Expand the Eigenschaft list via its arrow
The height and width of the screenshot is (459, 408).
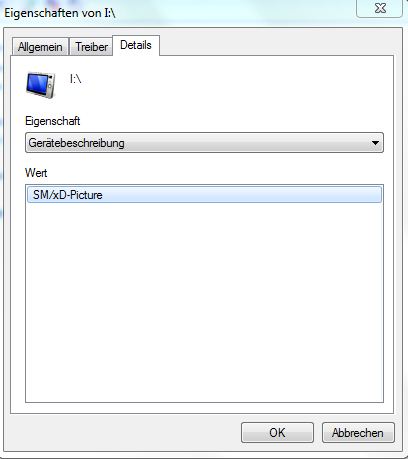point(375,143)
